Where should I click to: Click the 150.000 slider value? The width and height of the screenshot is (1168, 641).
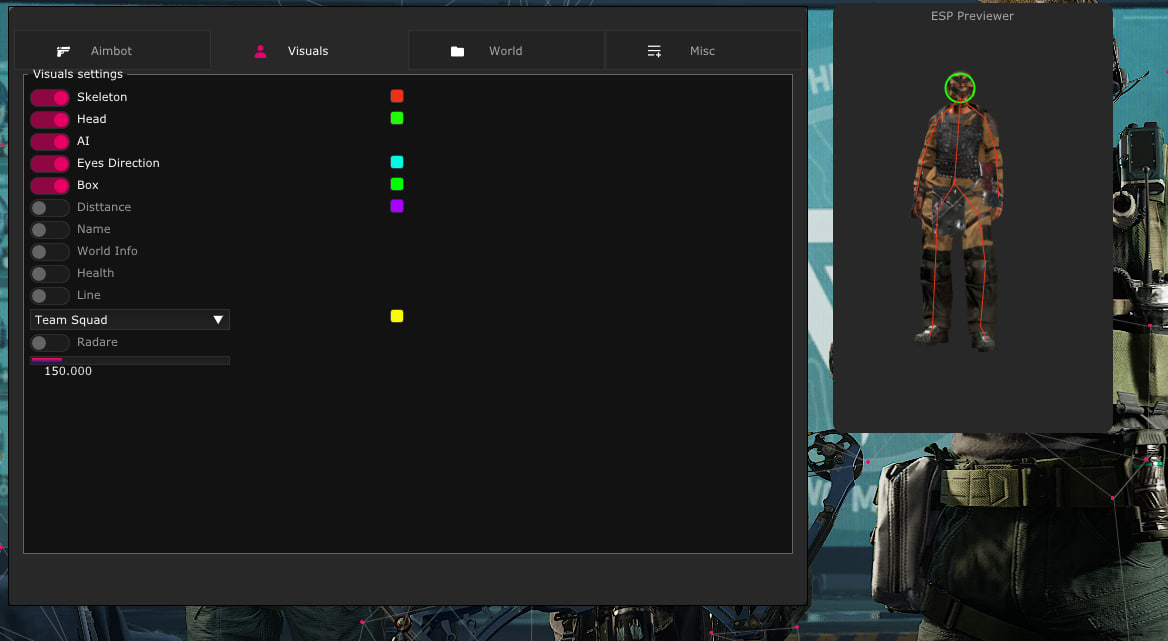68,371
